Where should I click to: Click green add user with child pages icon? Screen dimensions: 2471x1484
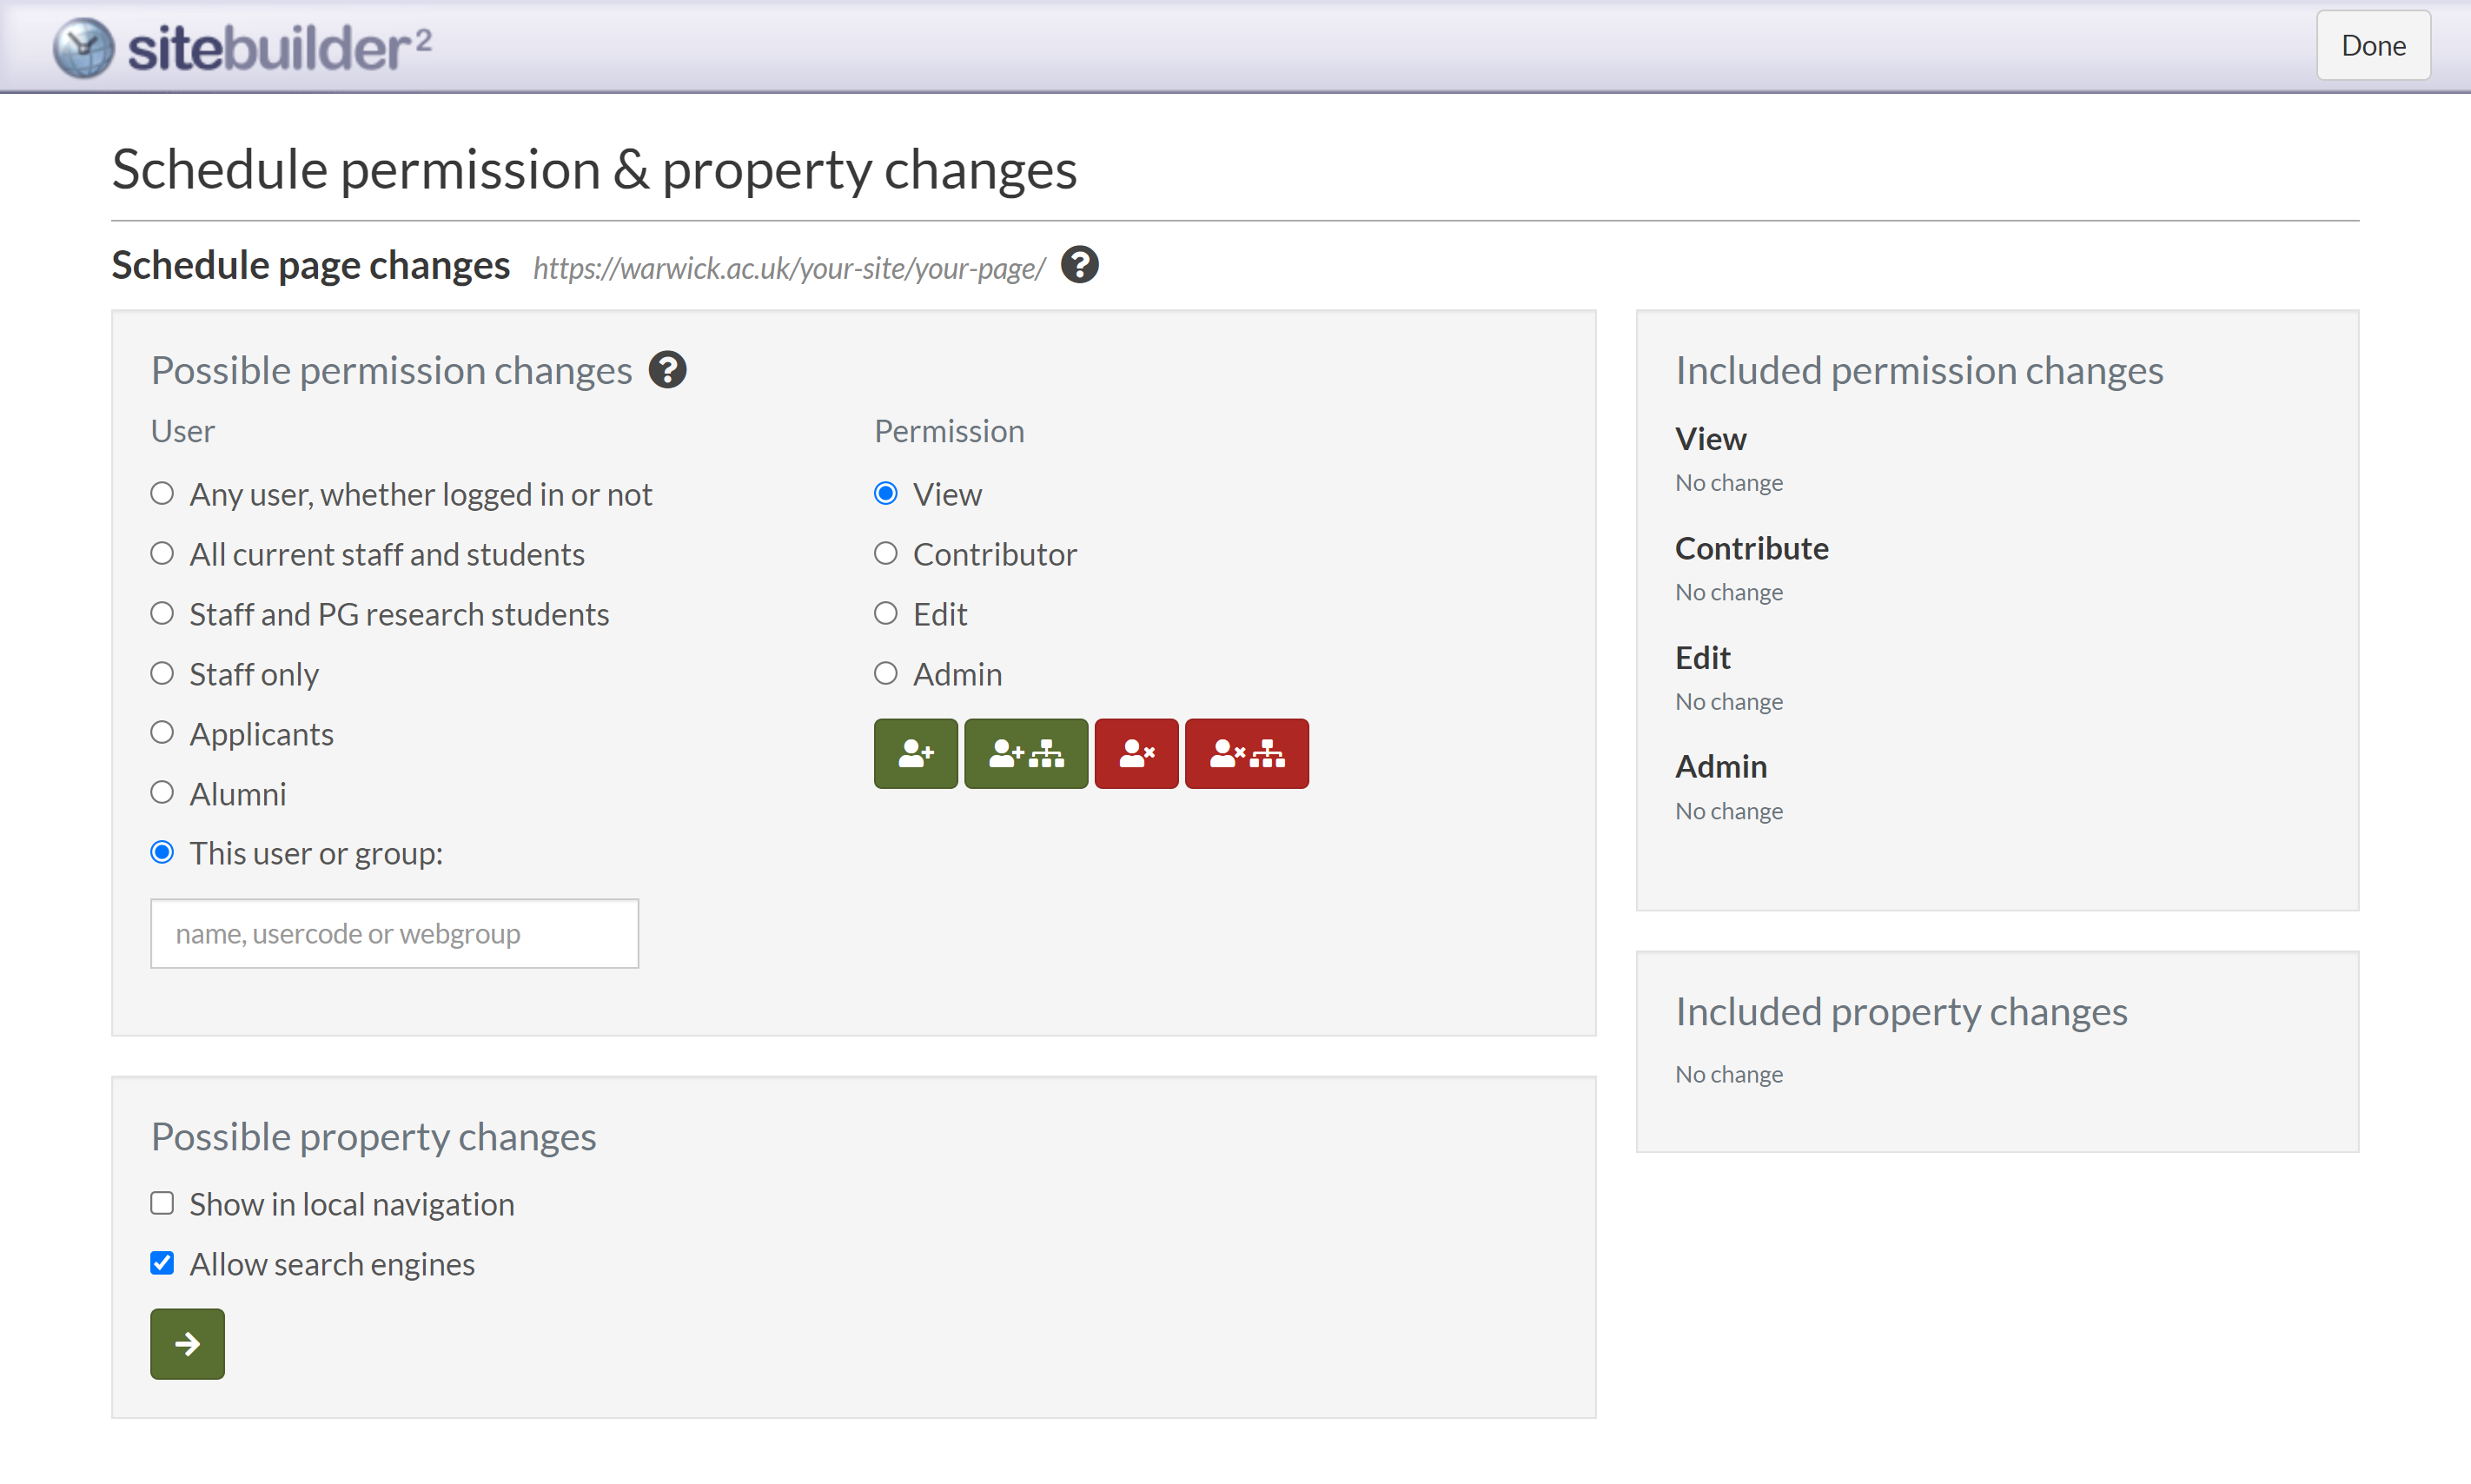point(1025,753)
